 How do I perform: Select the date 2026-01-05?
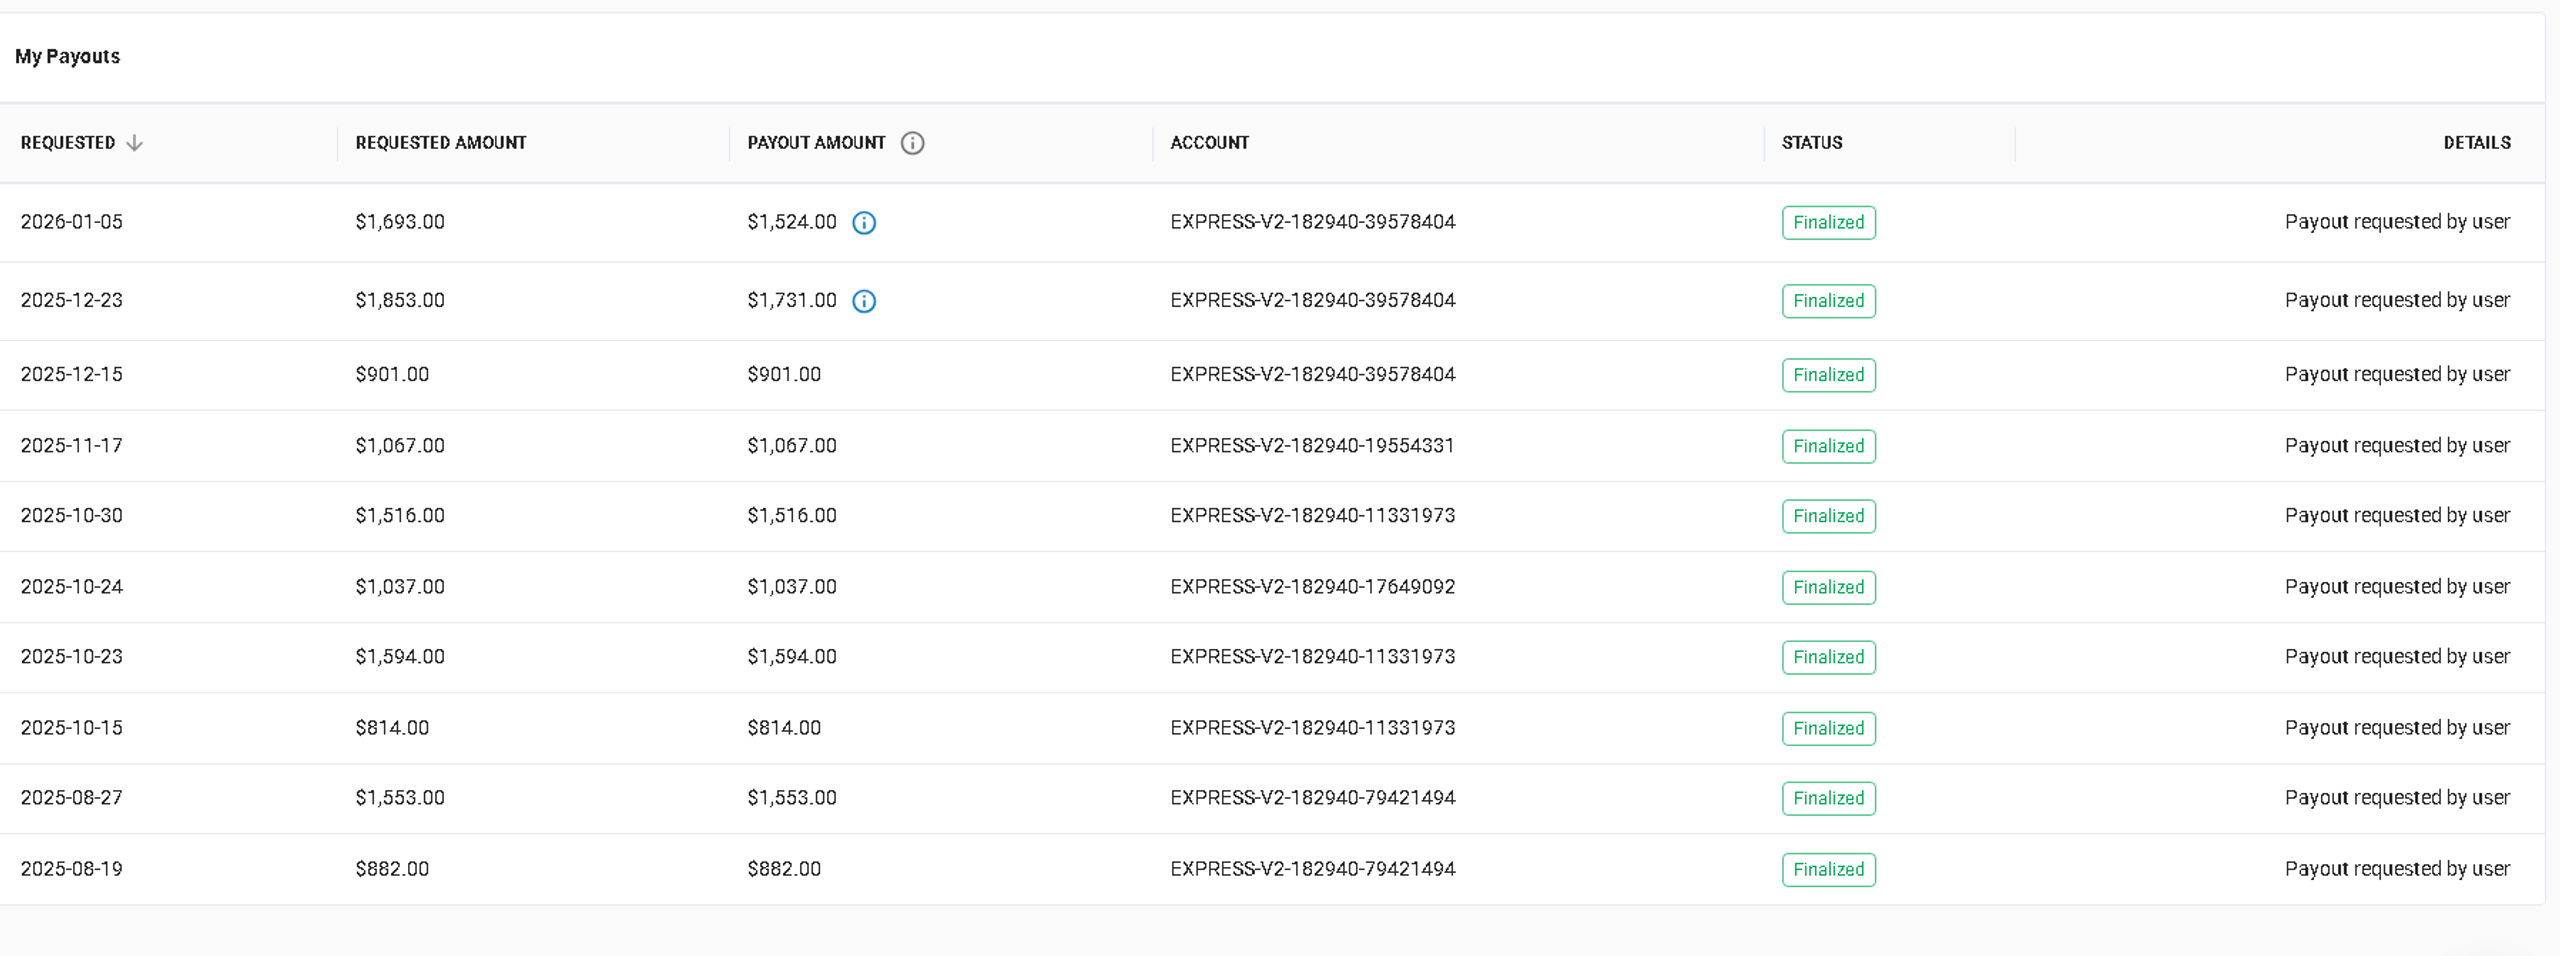tap(72, 222)
